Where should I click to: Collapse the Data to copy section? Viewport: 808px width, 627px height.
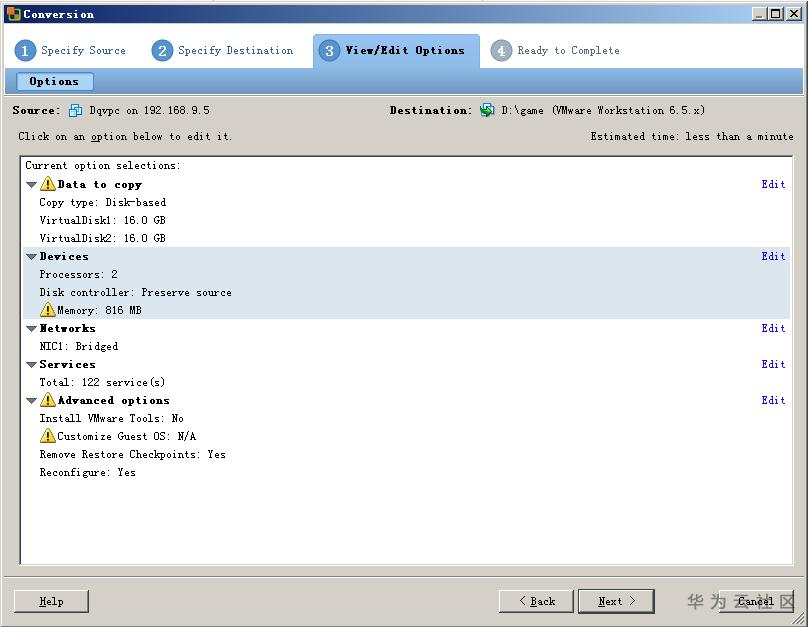(x=31, y=184)
